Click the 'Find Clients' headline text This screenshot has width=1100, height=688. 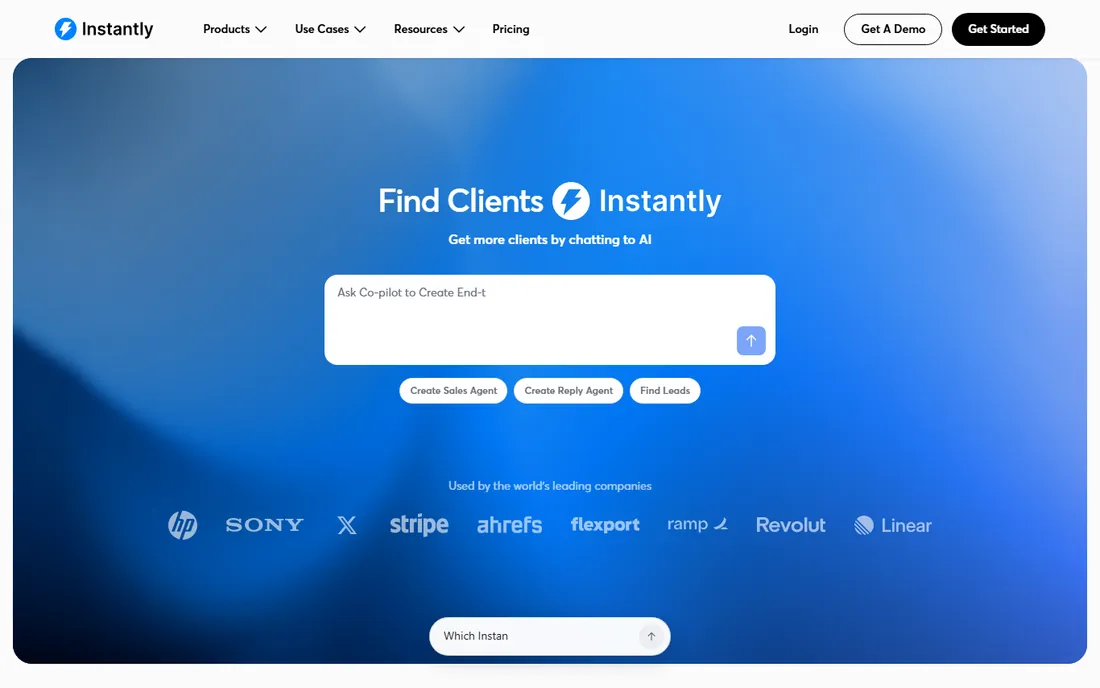coord(461,201)
